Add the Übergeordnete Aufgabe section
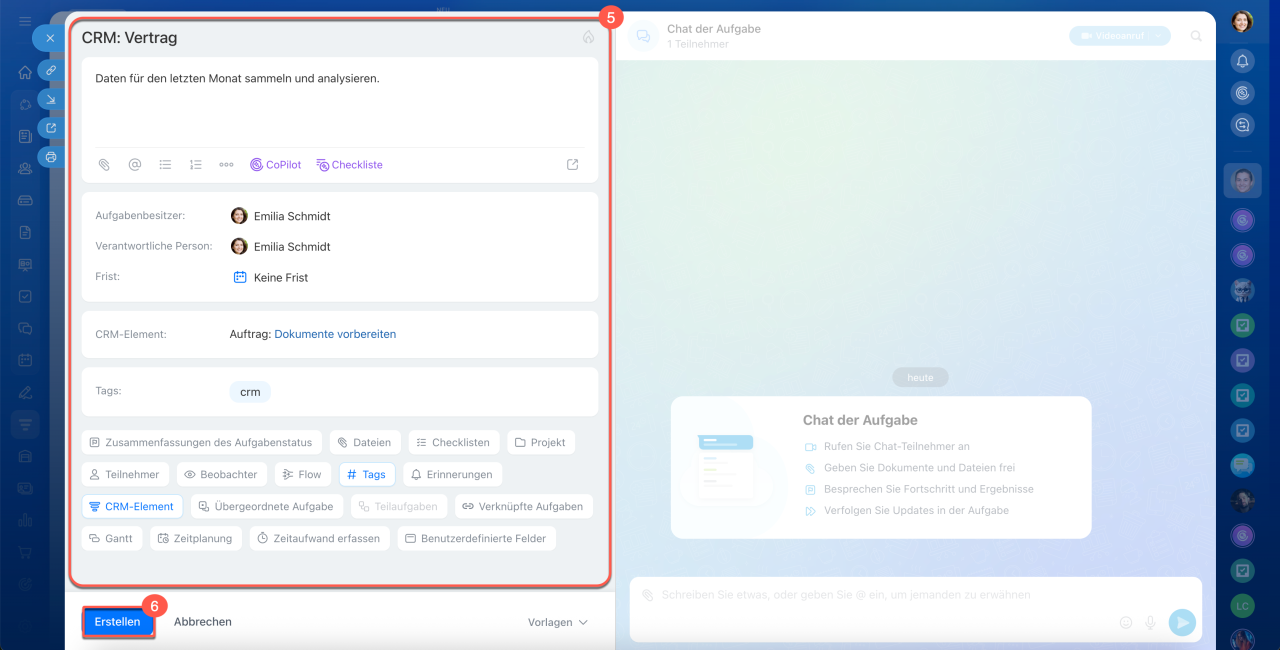This screenshot has height=650, width=1280. click(268, 506)
